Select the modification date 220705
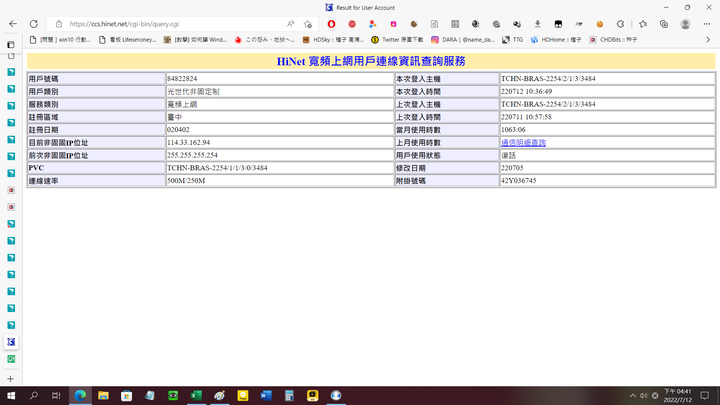720x405 pixels. 512,168
